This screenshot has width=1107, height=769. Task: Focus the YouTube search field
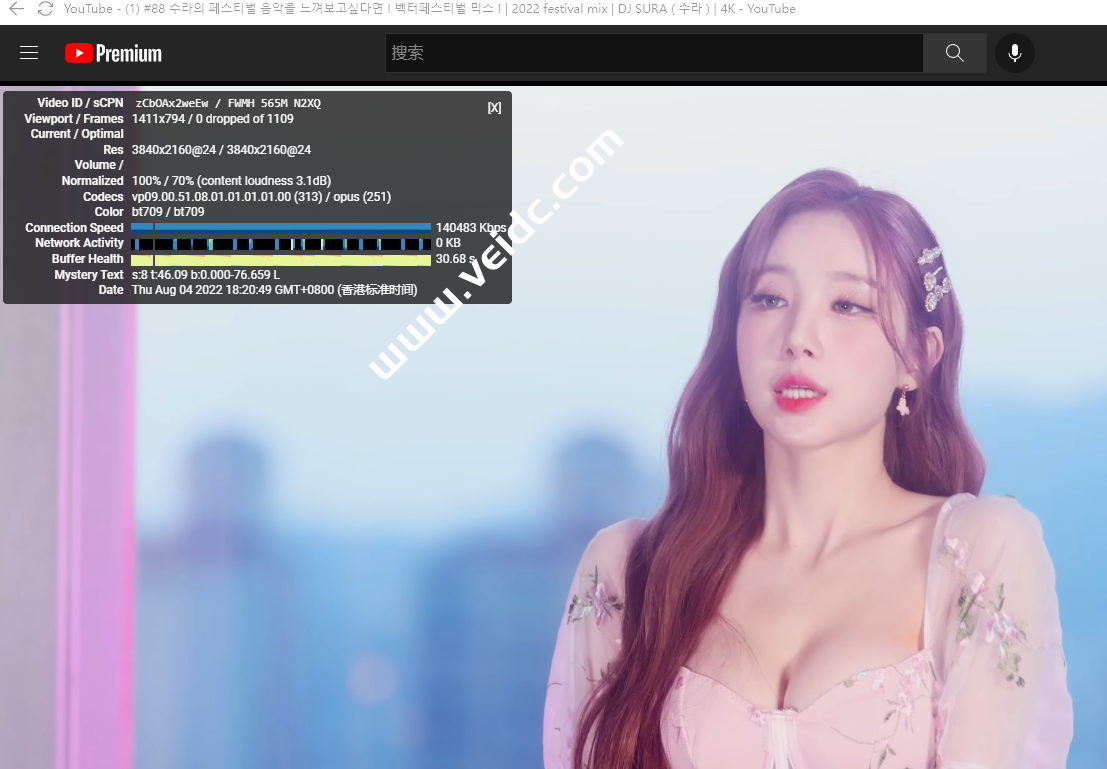click(x=654, y=53)
